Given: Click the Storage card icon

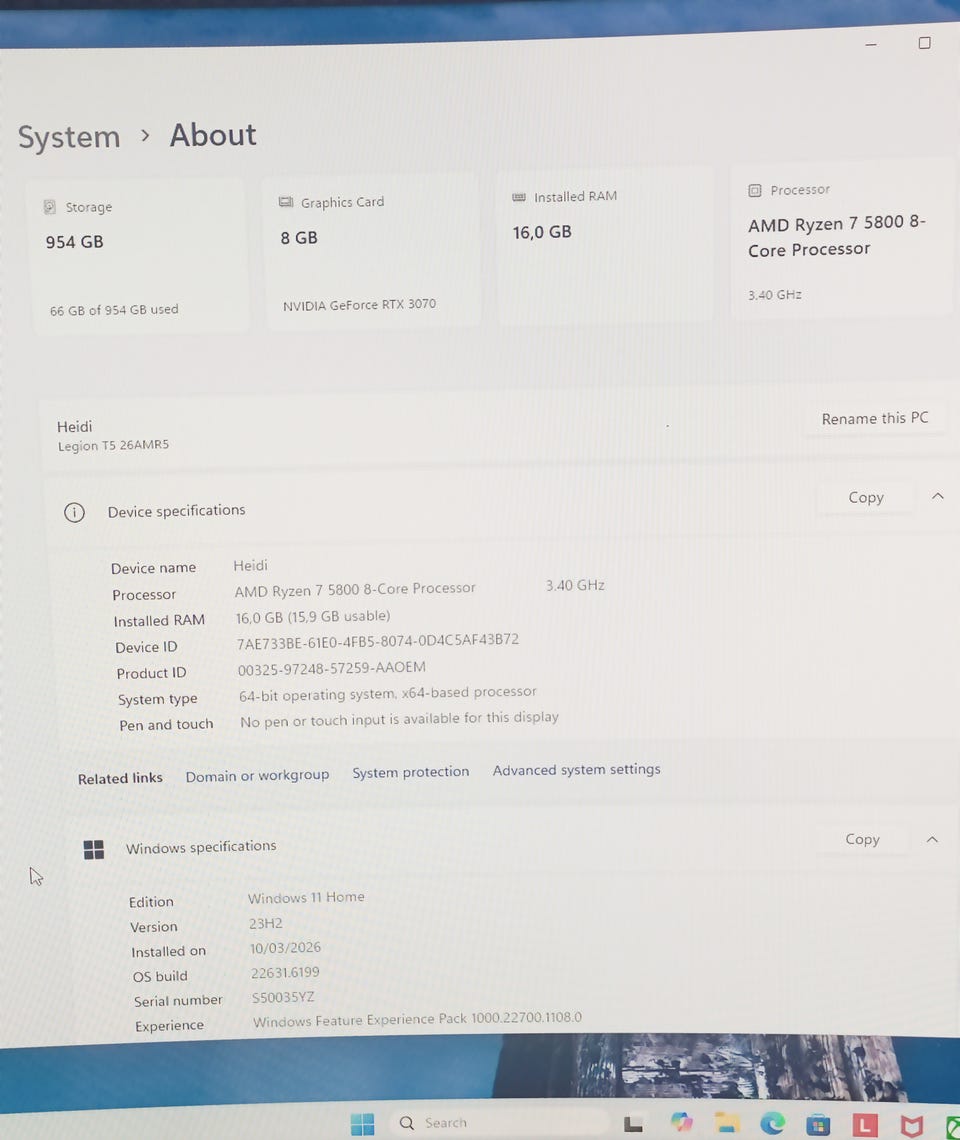Looking at the screenshot, I should (x=49, y=207).
